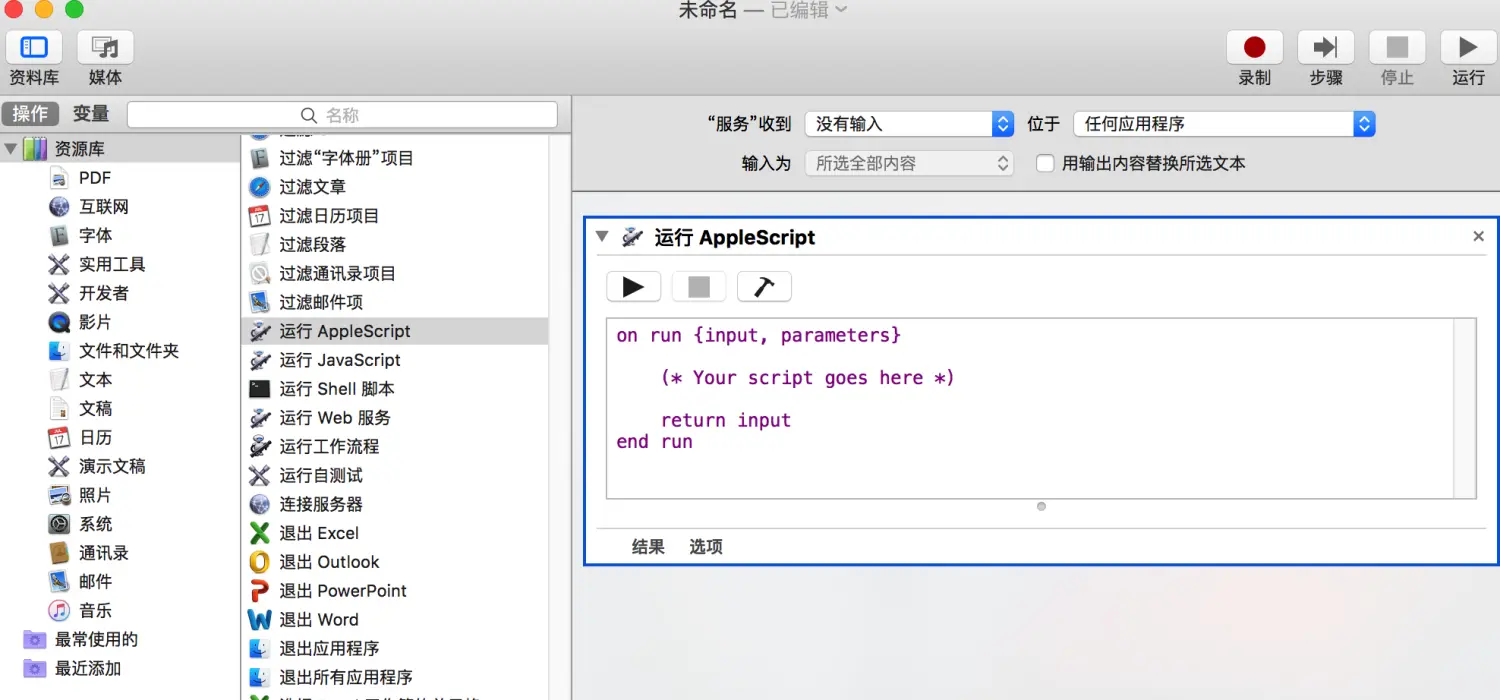Viewport: 1500px width, 700px height.
Task: Select 退出应用程序 action
Action: pos(395,649)
